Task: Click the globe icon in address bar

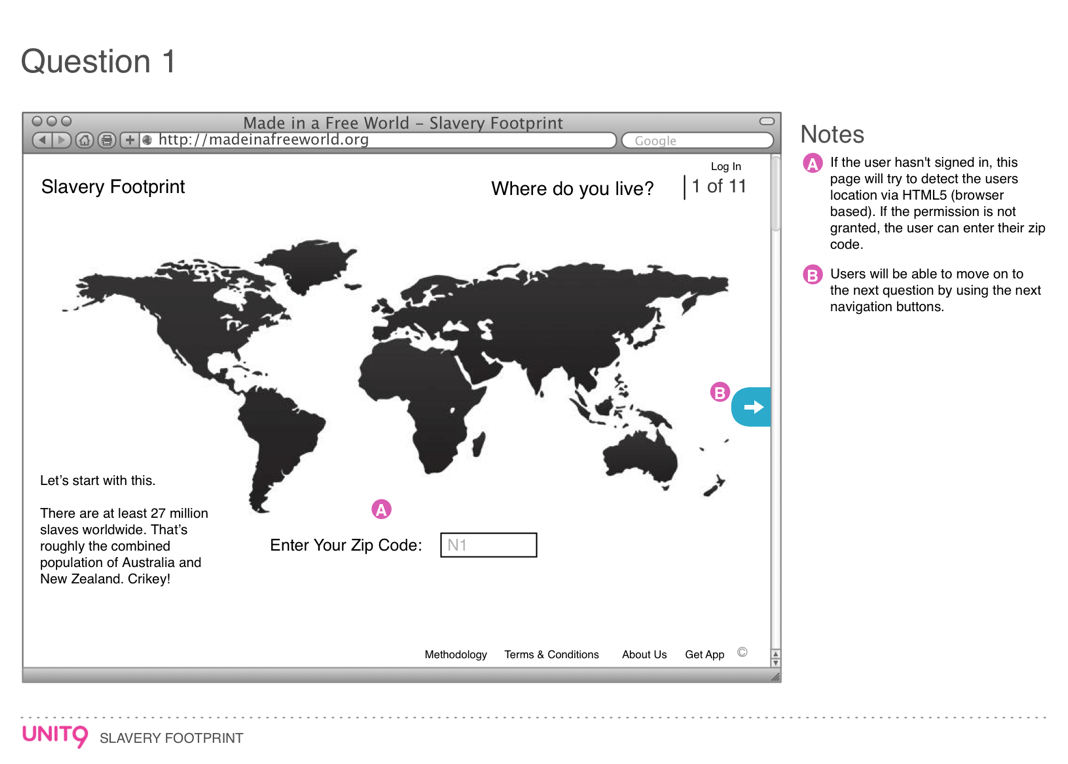Action: [x=146, y=140]
